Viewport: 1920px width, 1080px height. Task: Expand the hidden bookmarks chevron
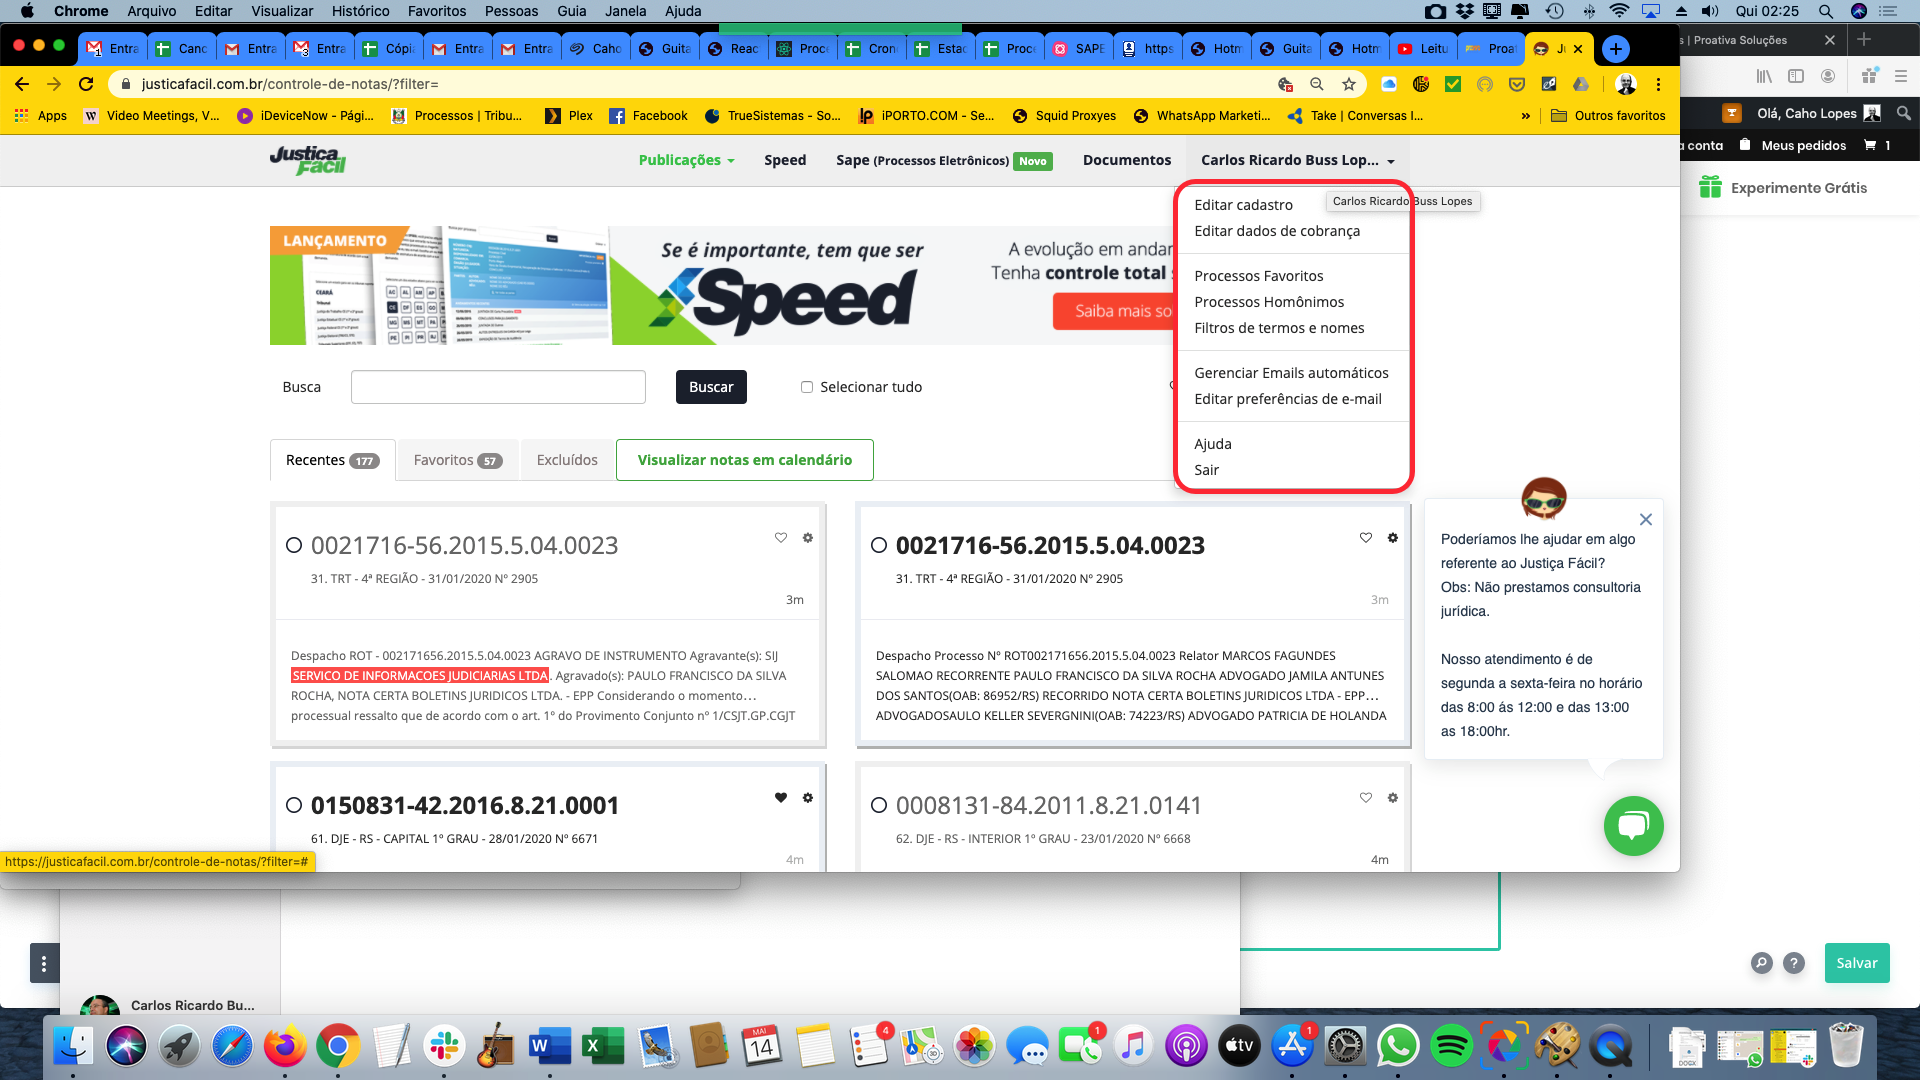[x=1526, y=116]
